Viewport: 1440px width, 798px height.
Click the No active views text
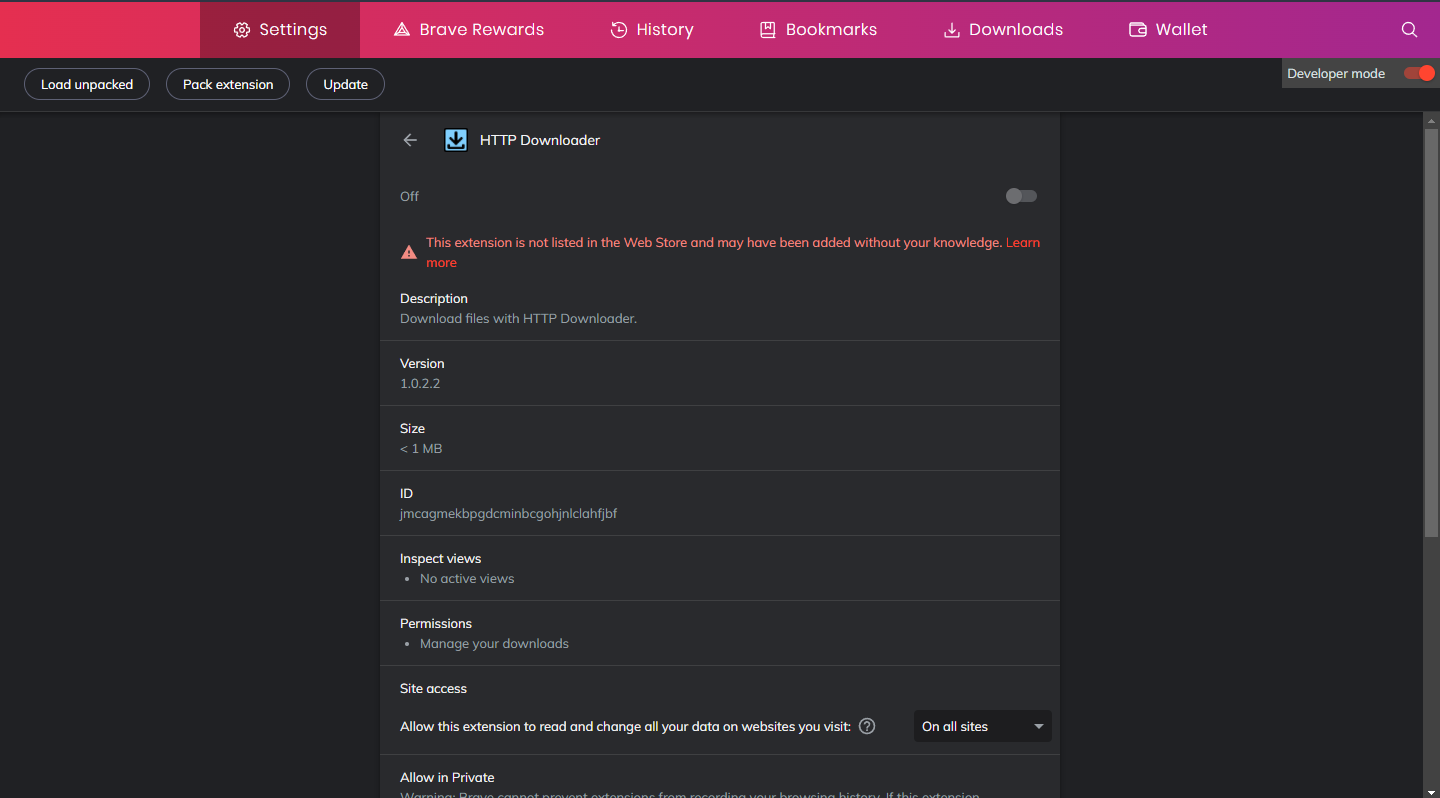(467, 579)
